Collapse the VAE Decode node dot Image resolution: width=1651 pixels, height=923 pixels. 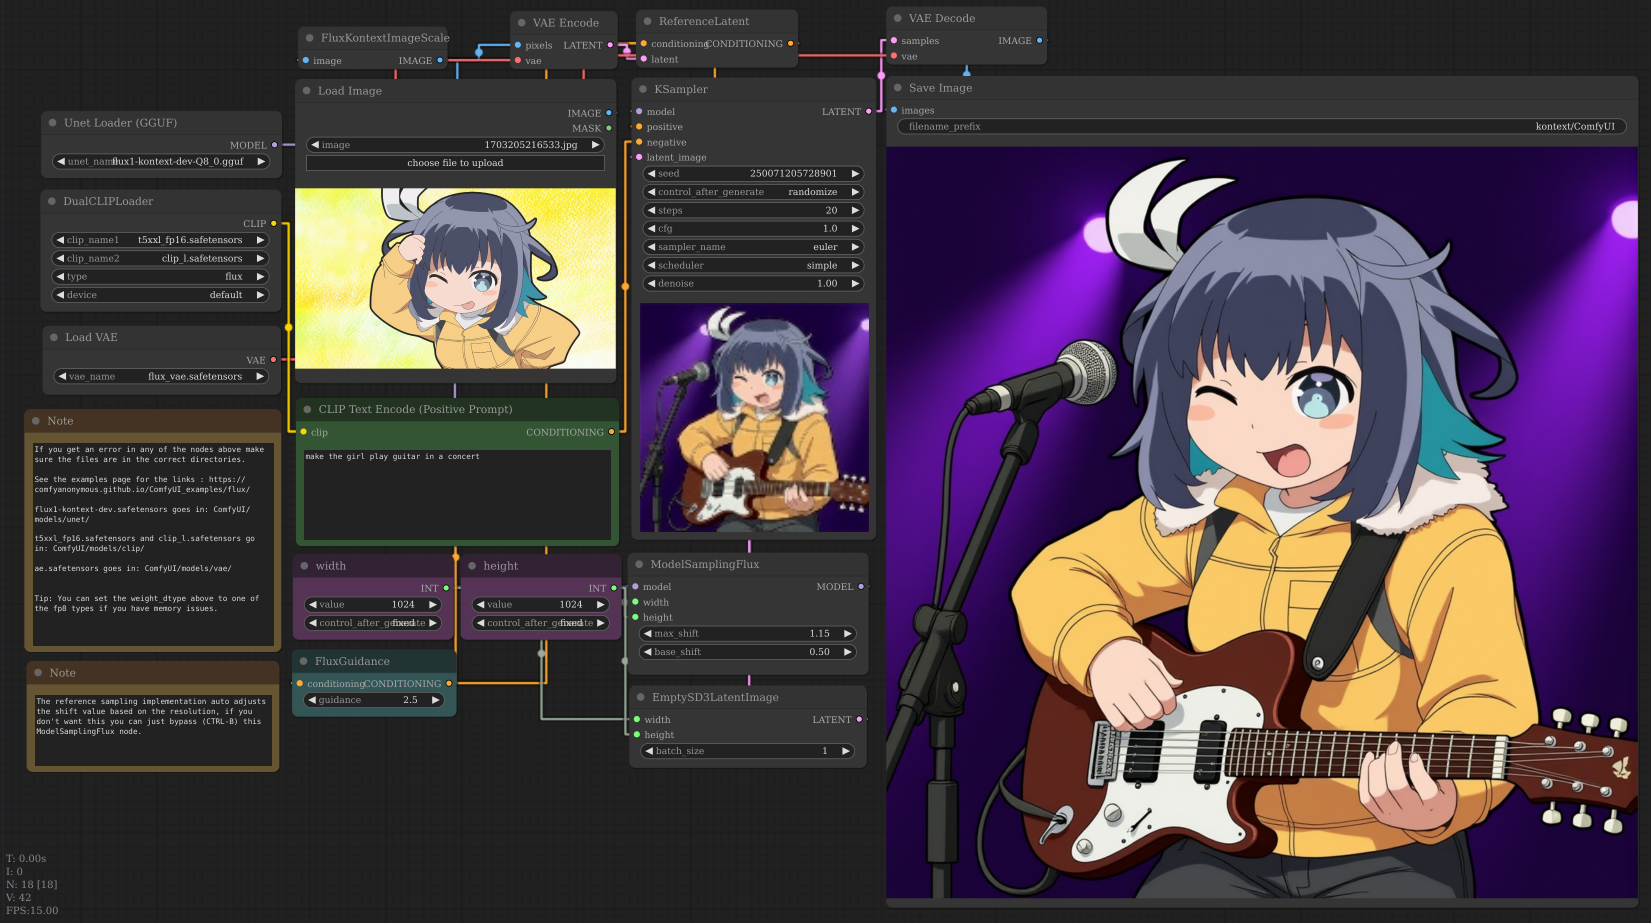pos(897,18)
